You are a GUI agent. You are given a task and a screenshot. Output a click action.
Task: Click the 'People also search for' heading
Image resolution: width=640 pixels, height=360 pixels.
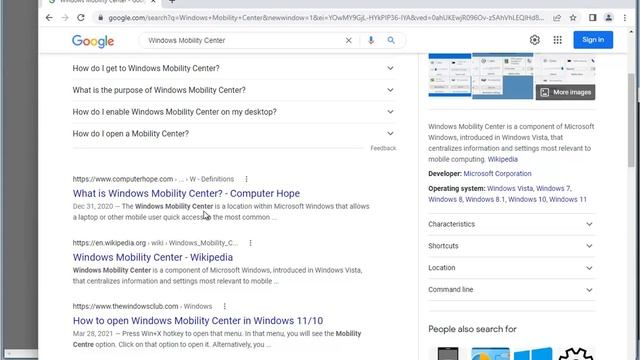(x=472, y=329)
